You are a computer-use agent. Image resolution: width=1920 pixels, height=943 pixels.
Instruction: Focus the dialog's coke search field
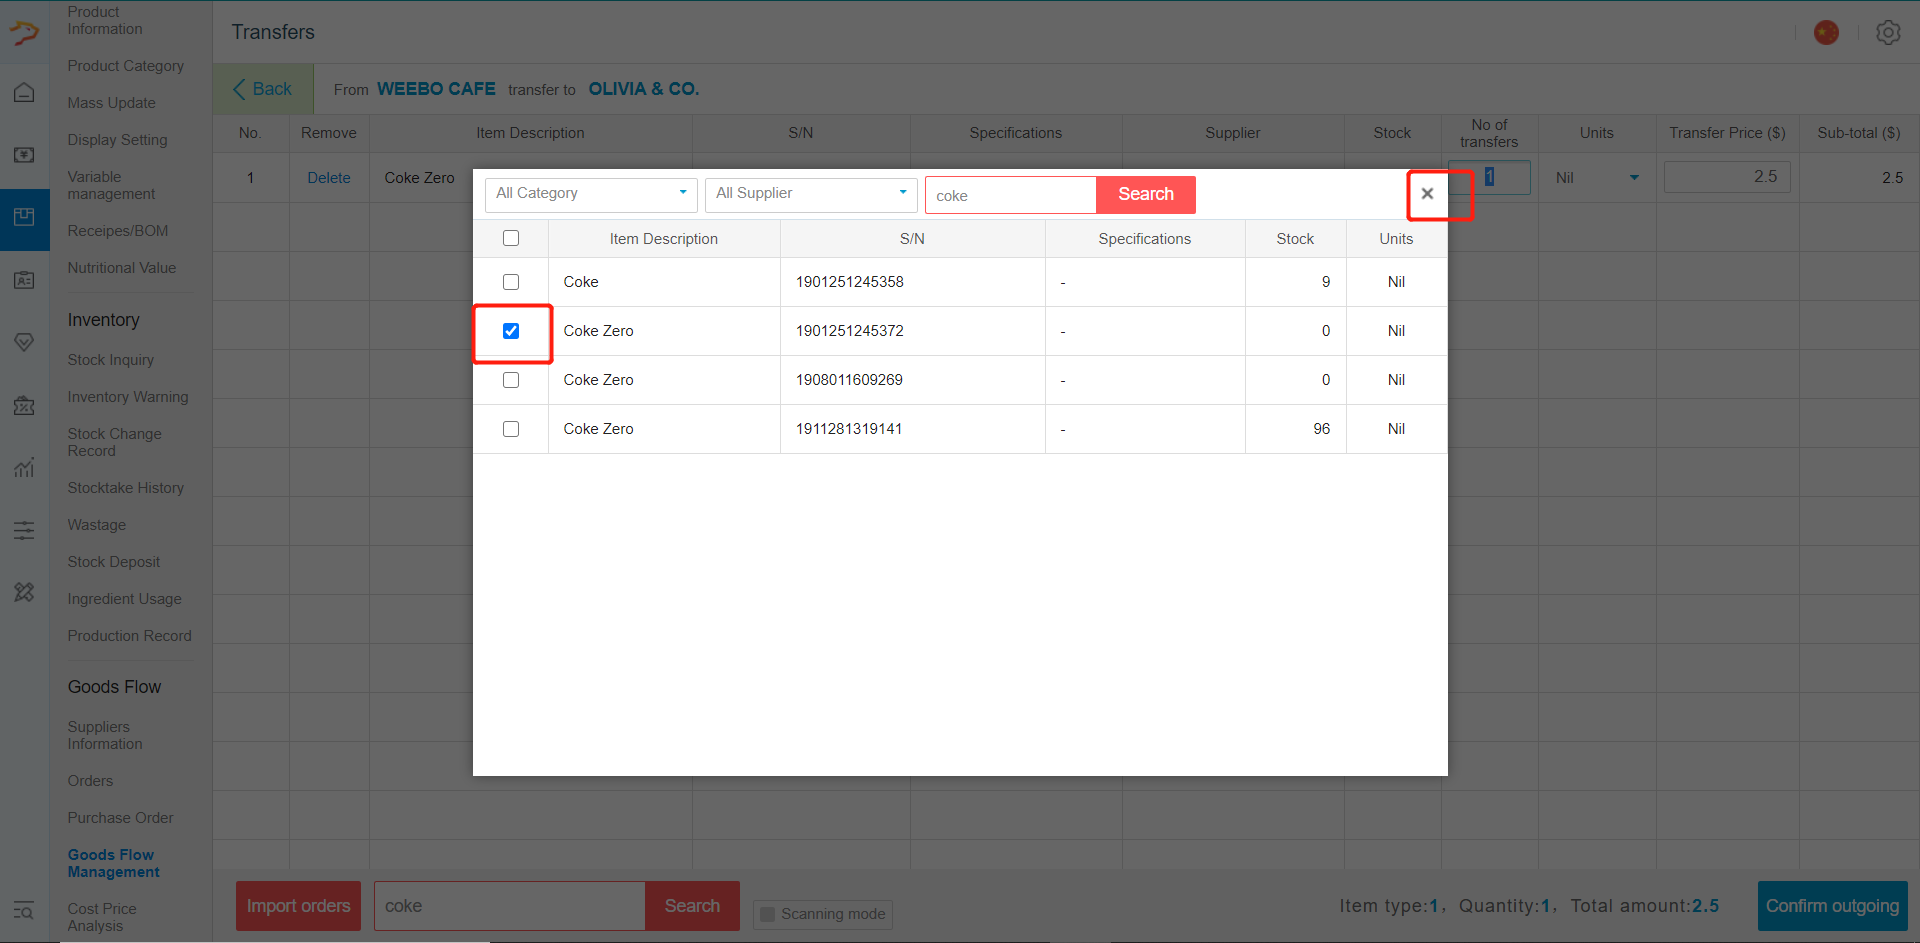pos(1011,195)
